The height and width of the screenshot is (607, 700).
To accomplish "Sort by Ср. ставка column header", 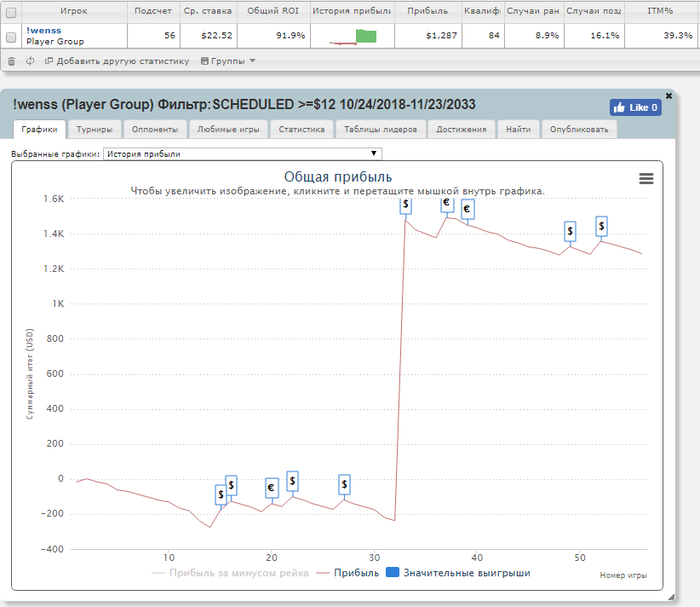I will tap(208, 11).
